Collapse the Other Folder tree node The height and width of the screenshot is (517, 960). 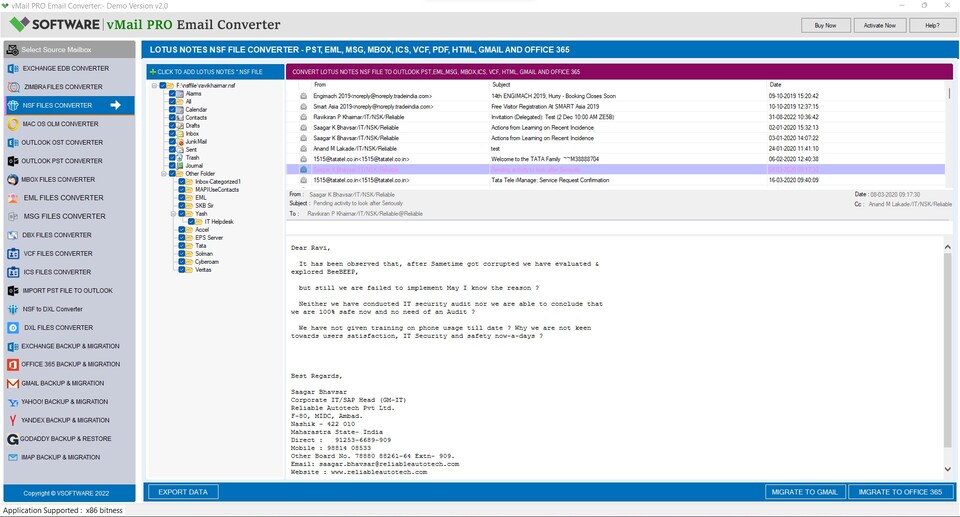coord(164,174)
